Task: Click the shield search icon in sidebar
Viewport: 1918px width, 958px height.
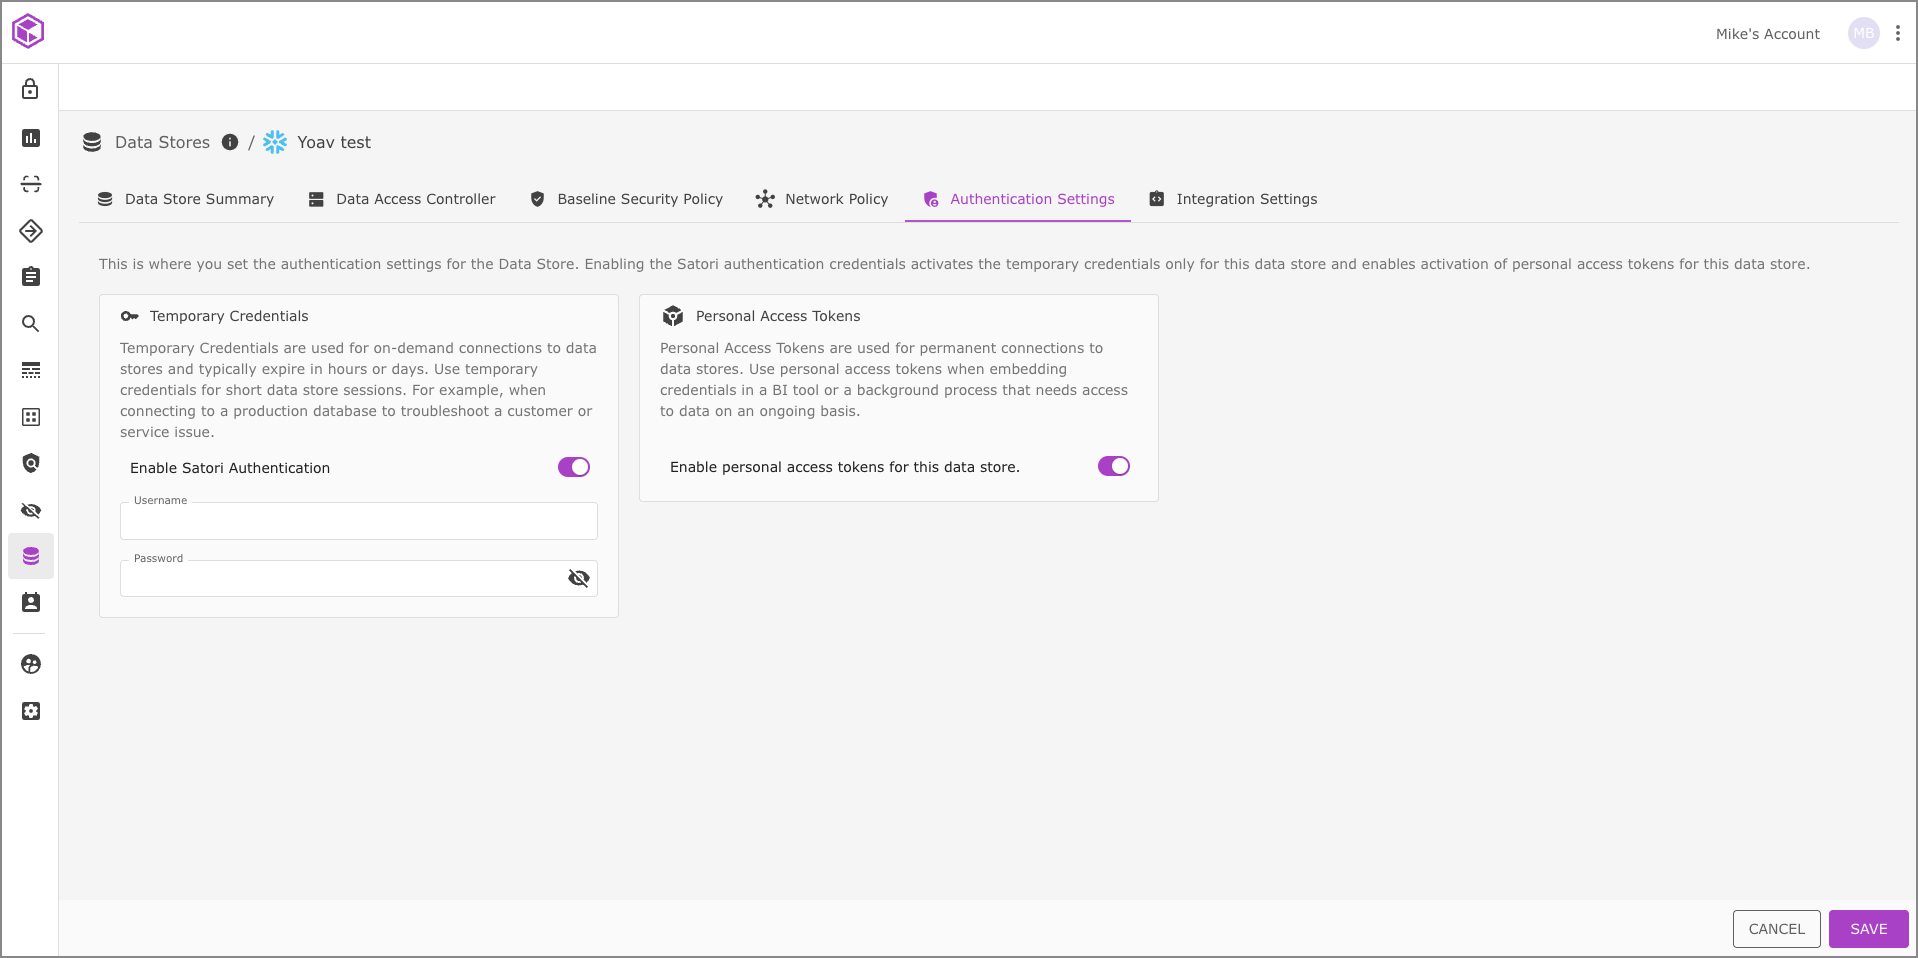Action: click(x=31, y=463)
